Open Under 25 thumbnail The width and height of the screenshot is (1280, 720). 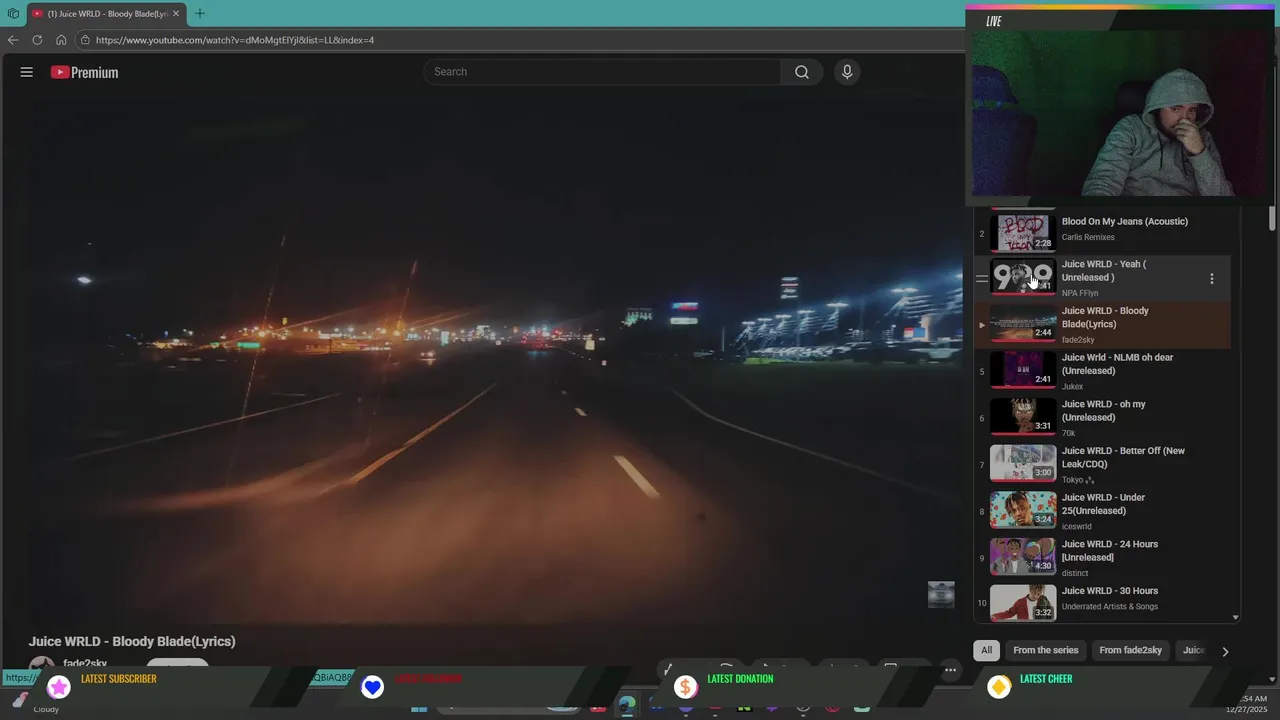pos(1023,511)
